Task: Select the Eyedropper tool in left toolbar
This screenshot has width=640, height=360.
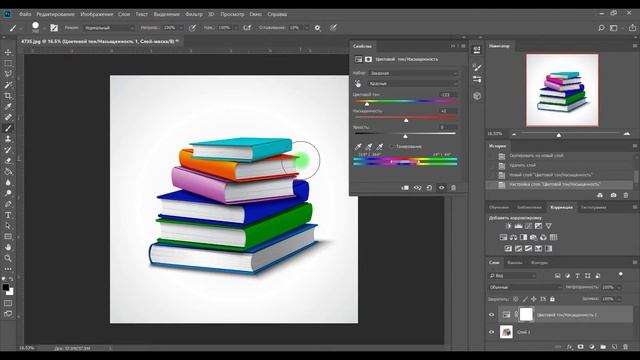Action: pos(8,107)
